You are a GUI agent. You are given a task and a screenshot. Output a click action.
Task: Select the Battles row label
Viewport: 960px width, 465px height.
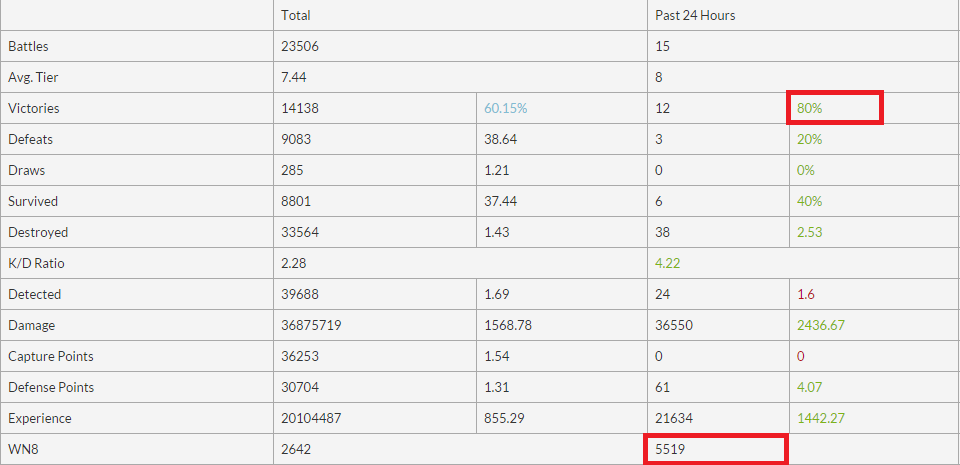pyautogui.click(x=28, y=46)
